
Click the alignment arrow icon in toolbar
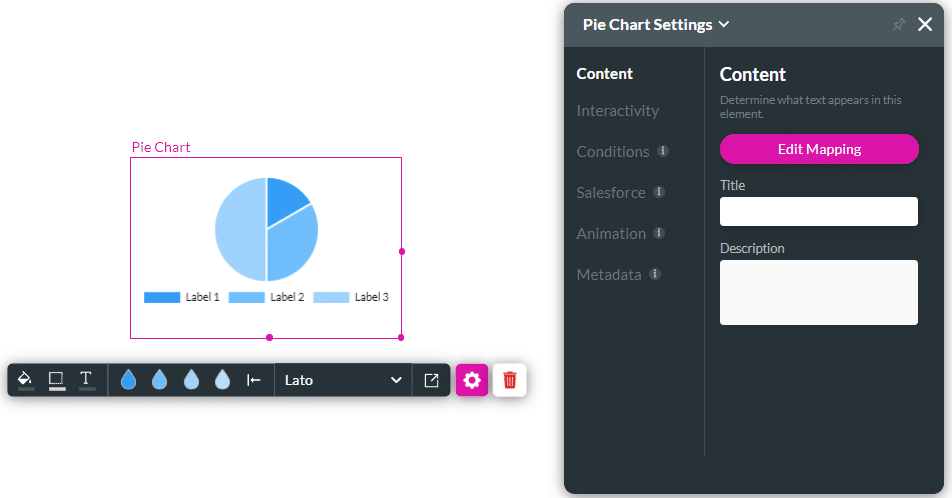click(x=254, y=380)
